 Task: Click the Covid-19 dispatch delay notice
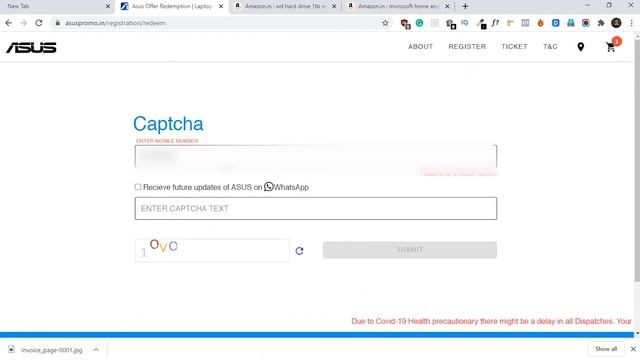(x=491, y=321)
